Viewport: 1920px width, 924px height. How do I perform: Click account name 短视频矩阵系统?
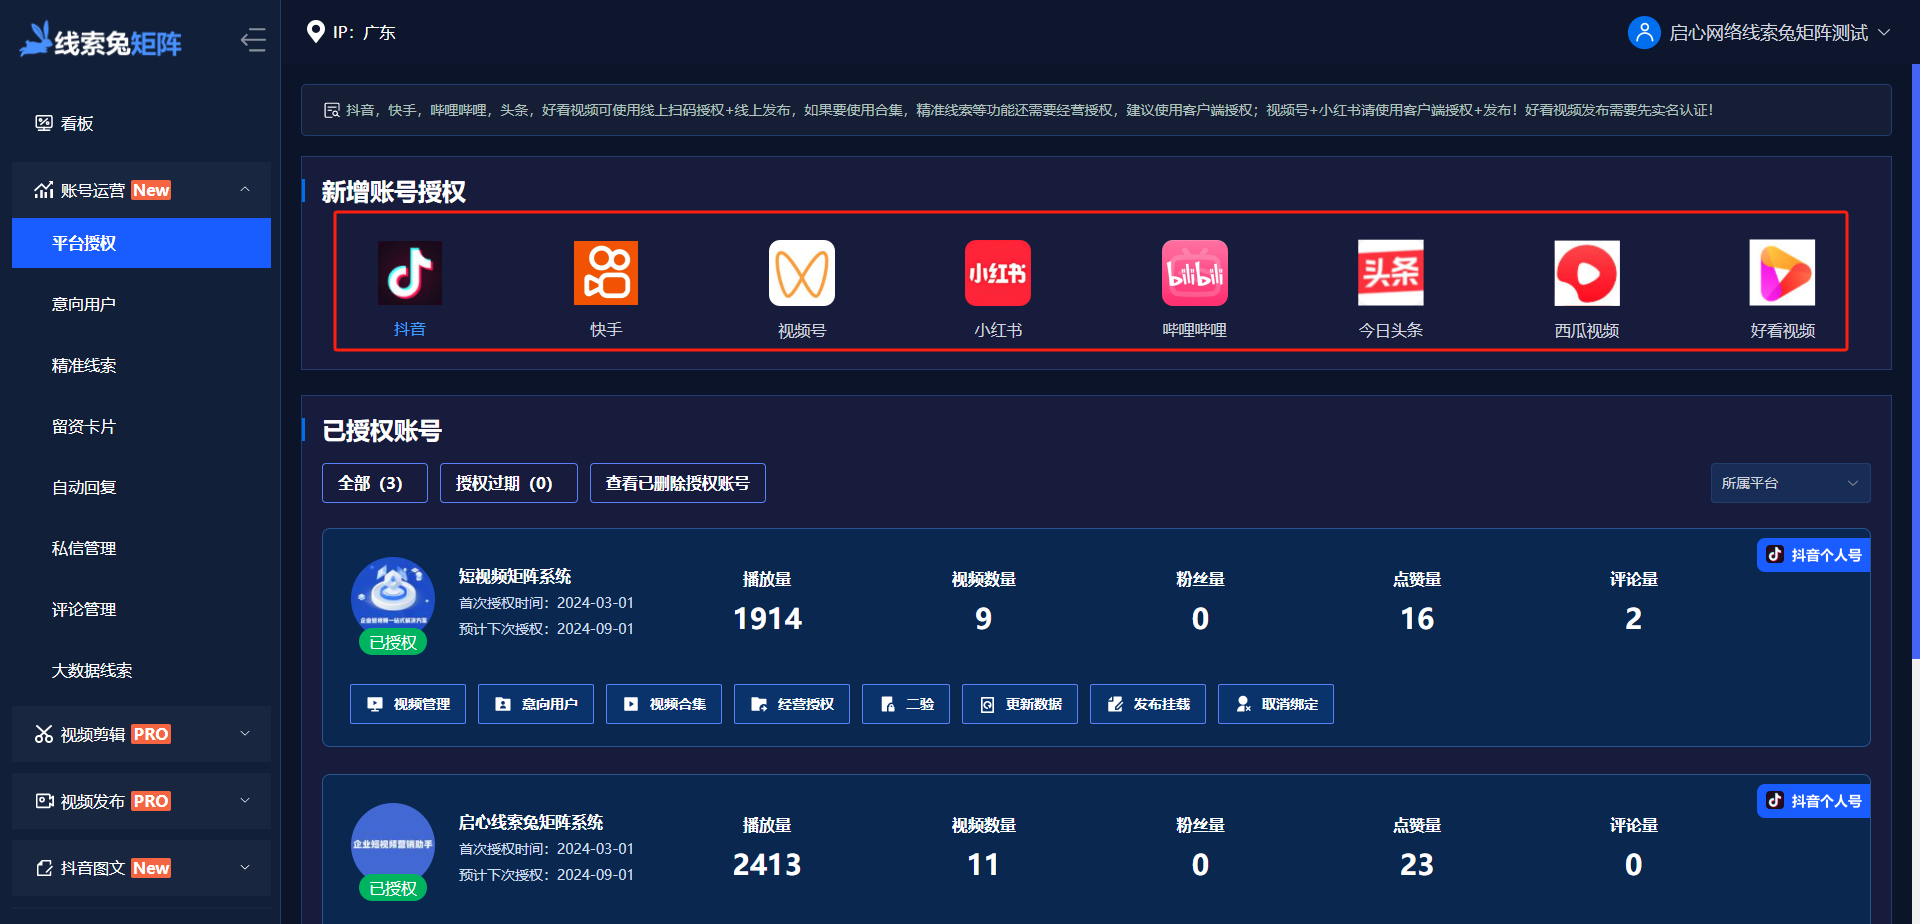pyautogui.click(x=515, y=576)
